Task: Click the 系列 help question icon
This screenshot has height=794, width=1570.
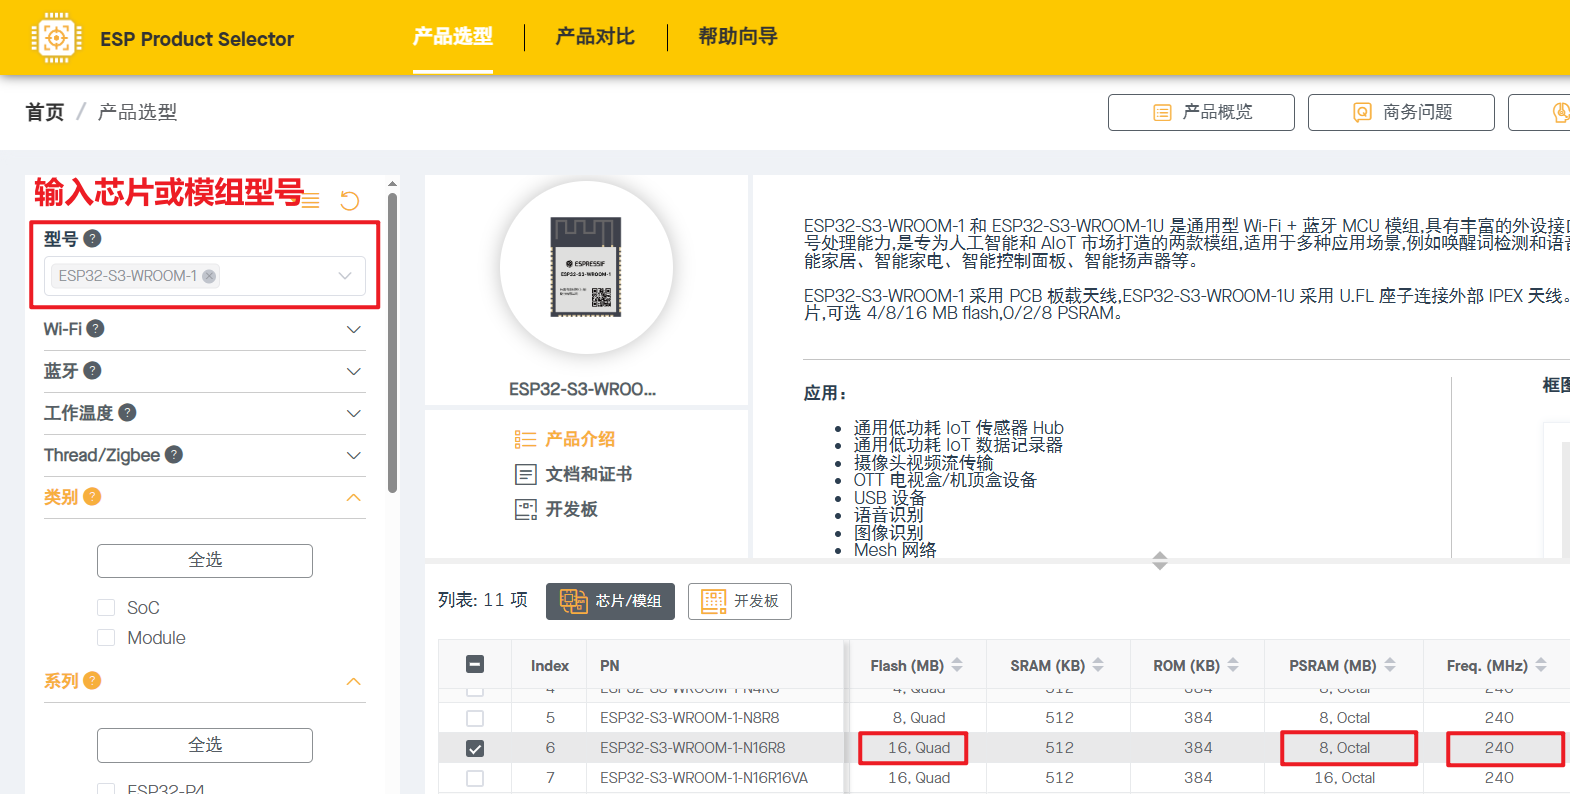Action: pos(92,680)
